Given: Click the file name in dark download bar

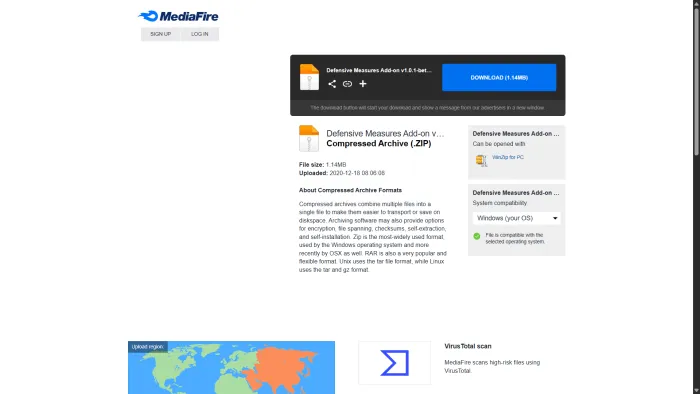Looking at the screenshot, I should coord(379,71).
